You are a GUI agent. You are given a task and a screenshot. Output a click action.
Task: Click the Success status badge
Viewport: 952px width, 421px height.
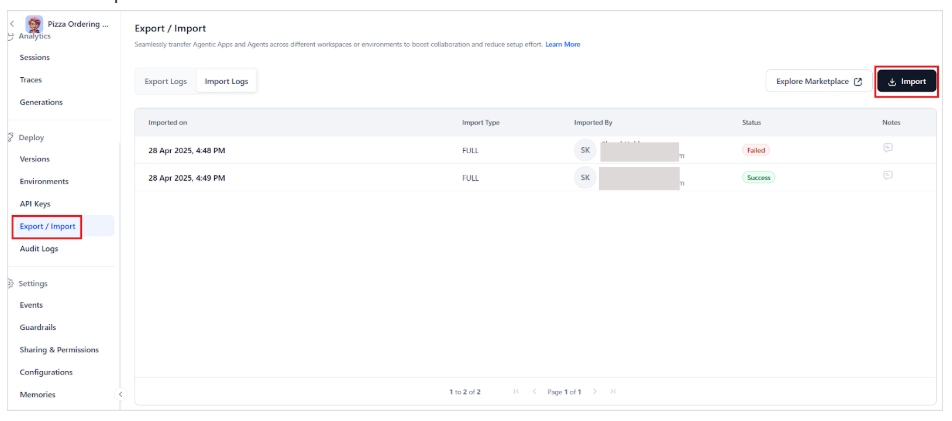(x=758, y=178)
